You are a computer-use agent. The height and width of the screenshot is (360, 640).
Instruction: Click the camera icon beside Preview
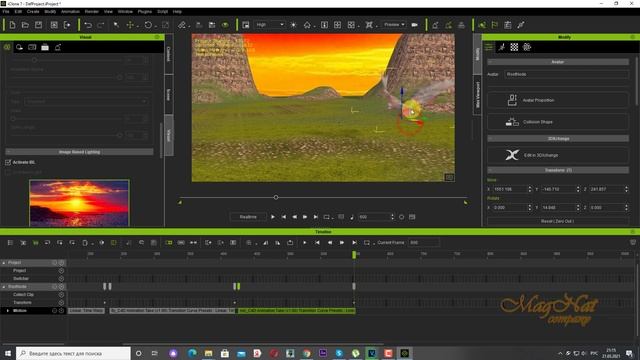415,25
